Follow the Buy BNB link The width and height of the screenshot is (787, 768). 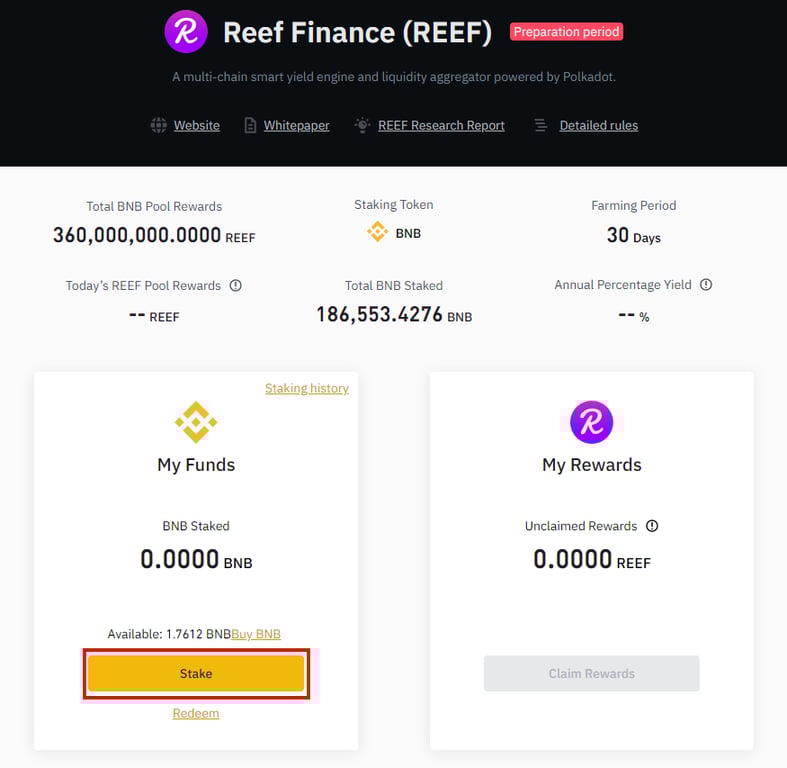tap(256, 634)
